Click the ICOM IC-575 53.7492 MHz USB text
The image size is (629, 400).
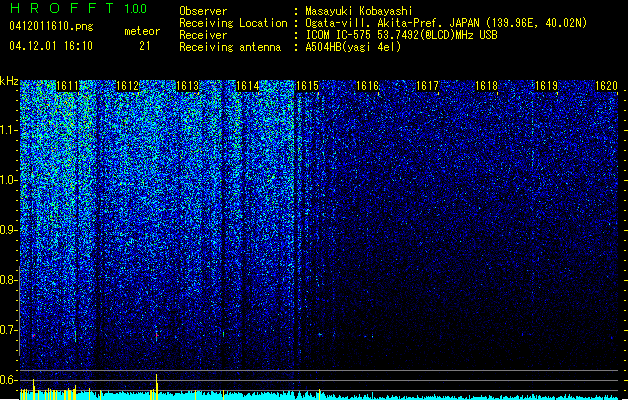point(402,35)
